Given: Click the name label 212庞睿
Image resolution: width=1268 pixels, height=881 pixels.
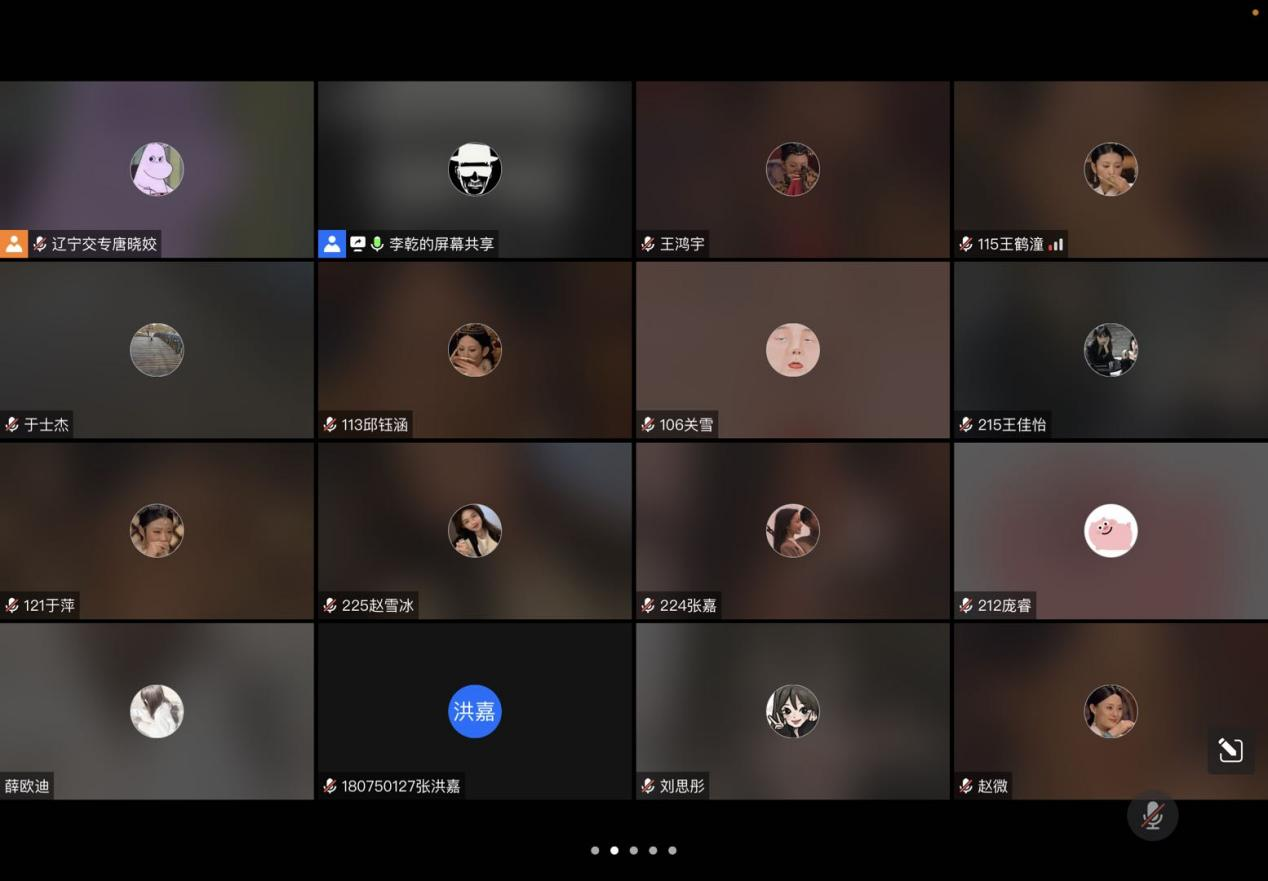Looking at the screenshot, I should 1004,606.
